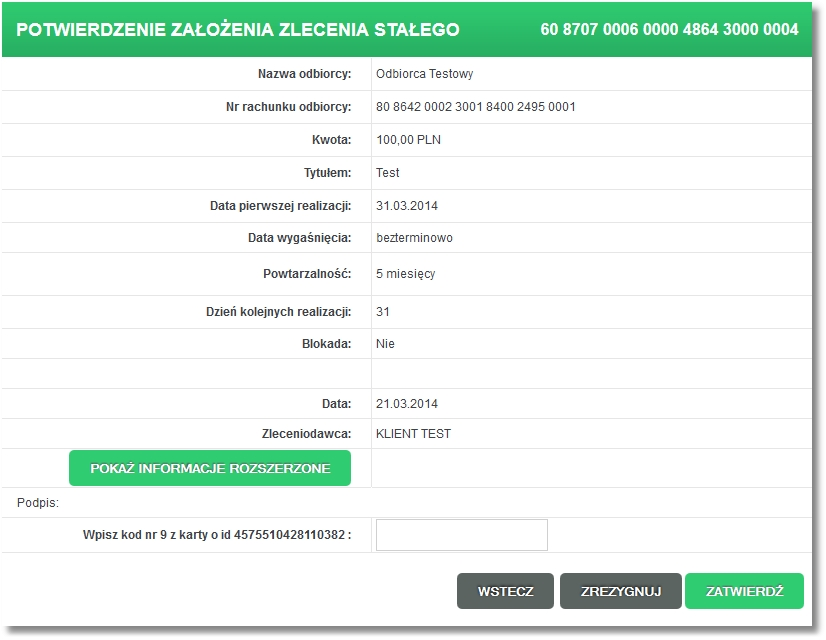Click the Wpisz kod nr 9 z karty label
The image size is (826, 640).
click(217, 535)
